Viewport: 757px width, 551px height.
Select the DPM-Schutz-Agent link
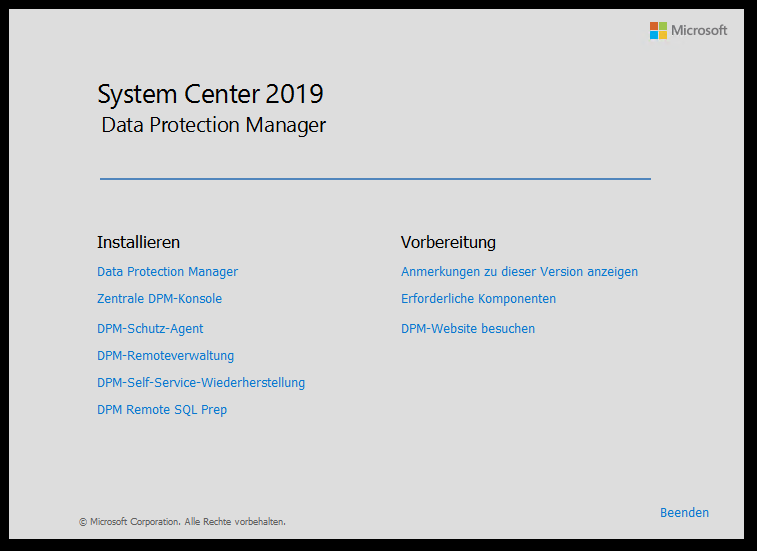pyautogui.click(x=150, y=329)
